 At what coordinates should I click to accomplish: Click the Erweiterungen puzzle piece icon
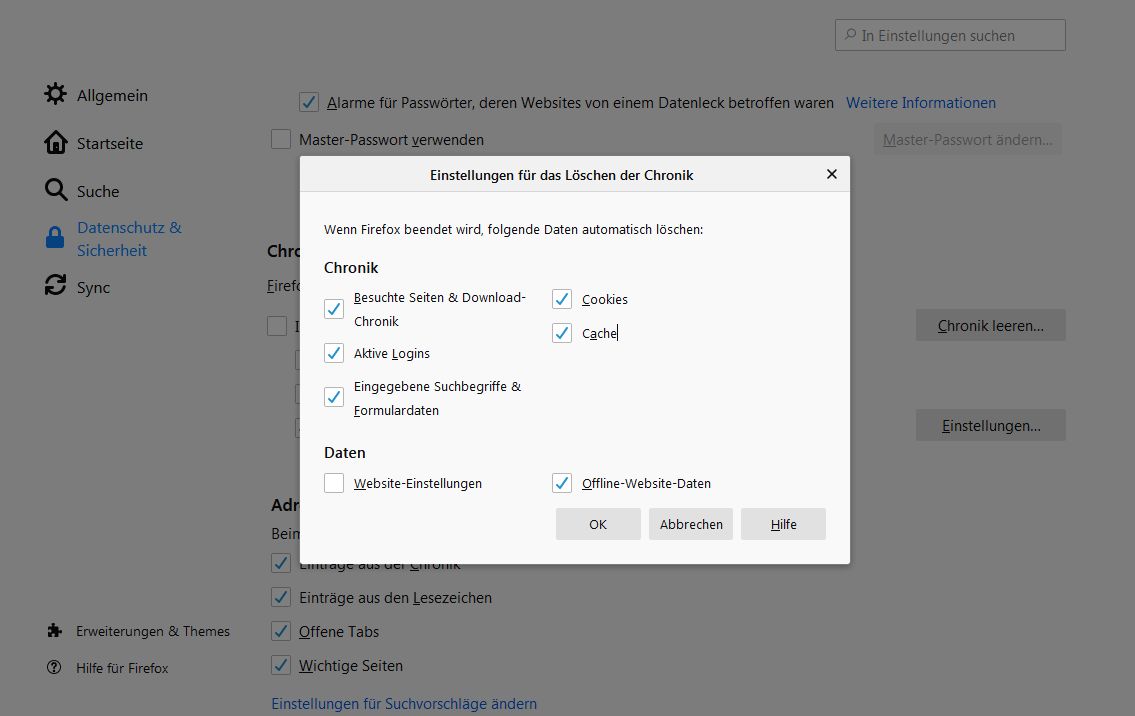(54, 631)
